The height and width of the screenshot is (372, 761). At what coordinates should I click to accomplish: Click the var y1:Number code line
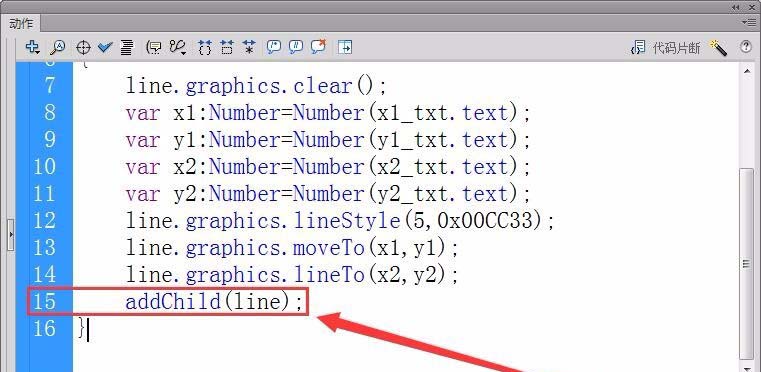point(328,140)
